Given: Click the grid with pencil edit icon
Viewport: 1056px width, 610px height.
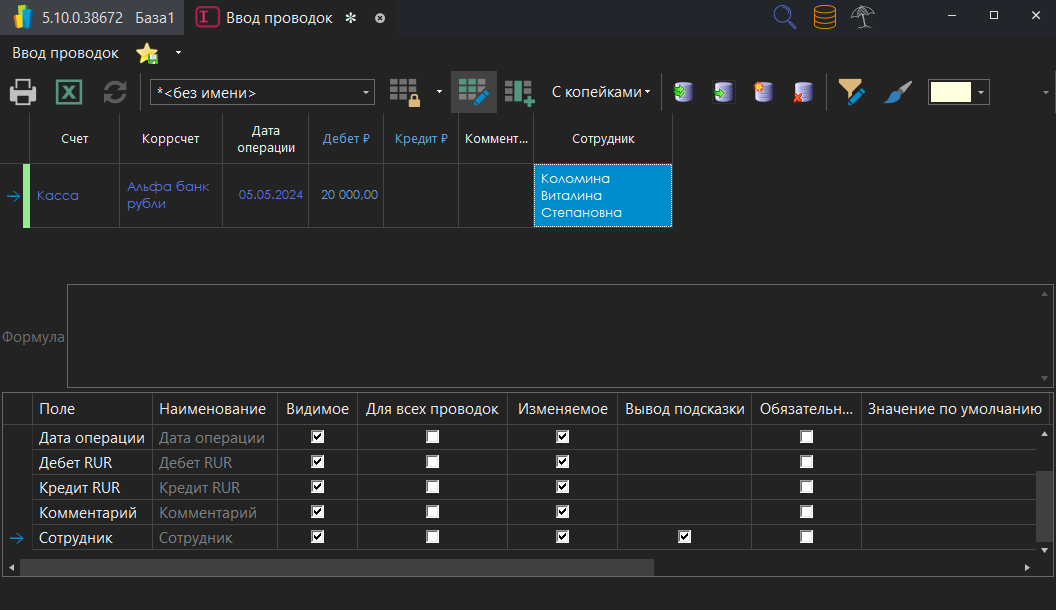Looking at the screenshot, I should click(473, 92).
